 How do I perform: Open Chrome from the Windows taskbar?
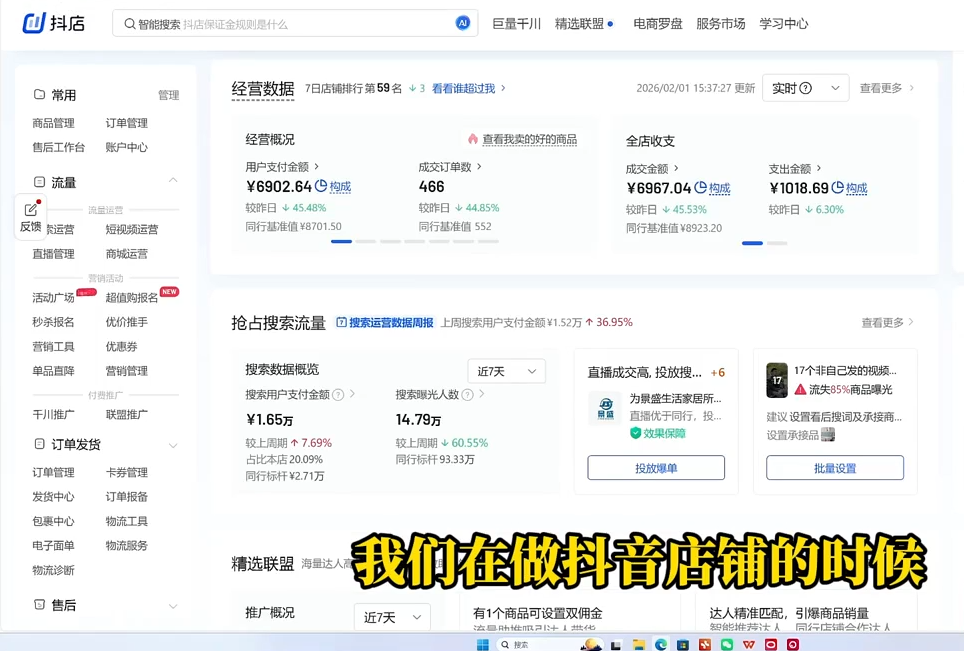(660, 643)
